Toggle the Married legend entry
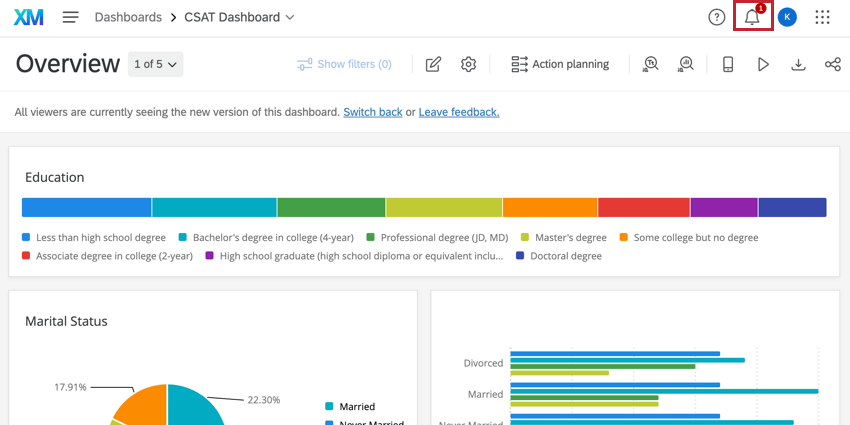Screen dimensions: 850x425 pyautogui.click(x=356, y=407)
